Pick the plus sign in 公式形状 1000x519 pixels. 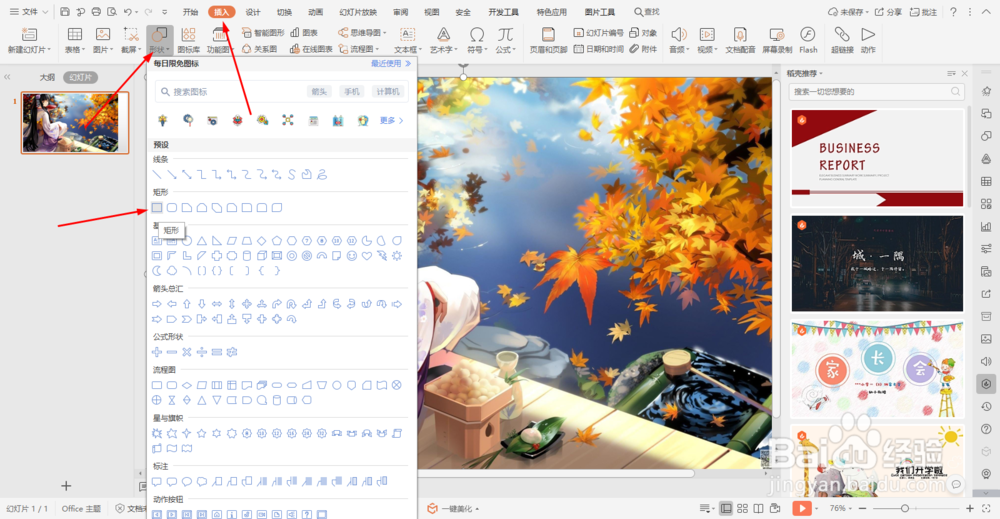point(157,352)
